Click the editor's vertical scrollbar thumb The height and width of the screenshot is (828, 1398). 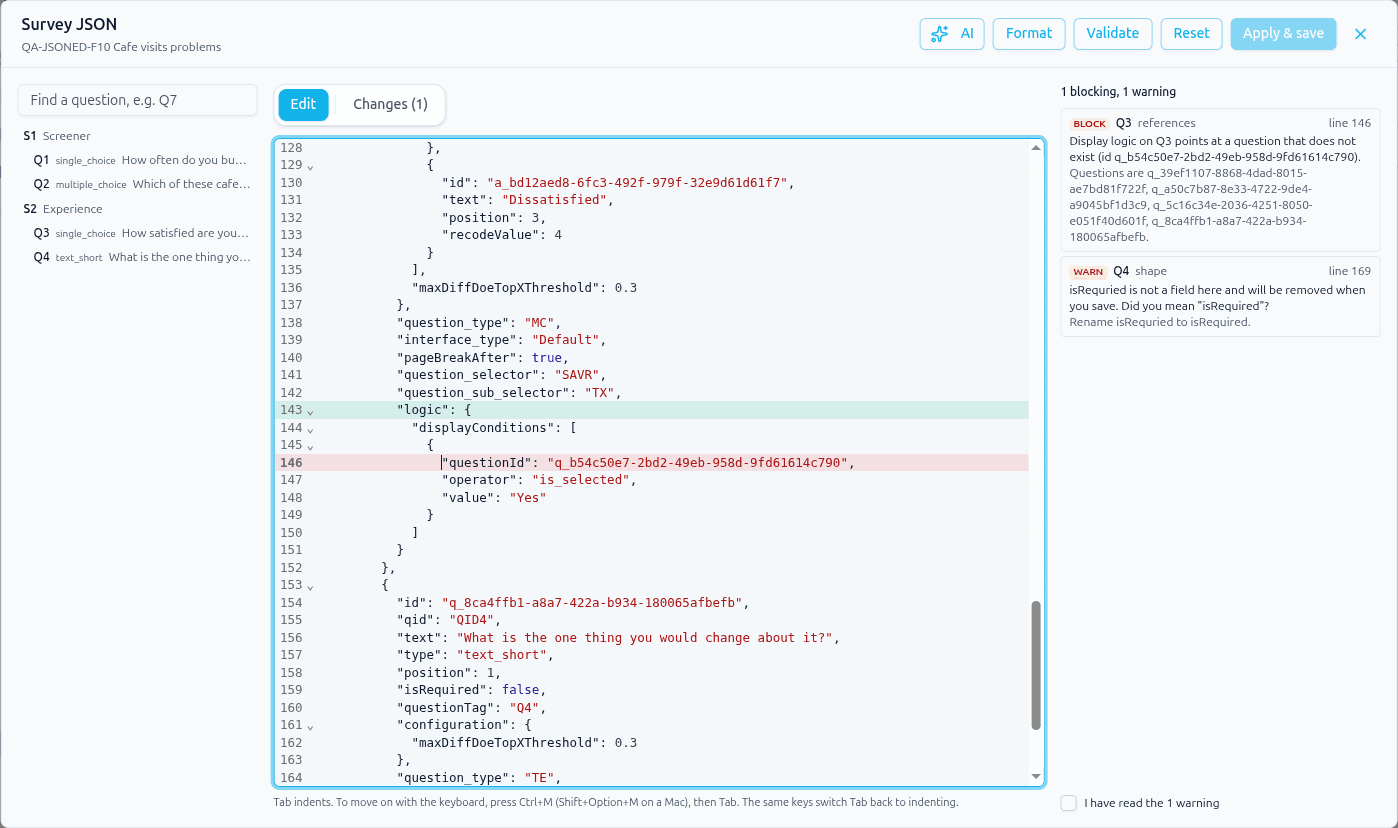[x=1036, y=665]
